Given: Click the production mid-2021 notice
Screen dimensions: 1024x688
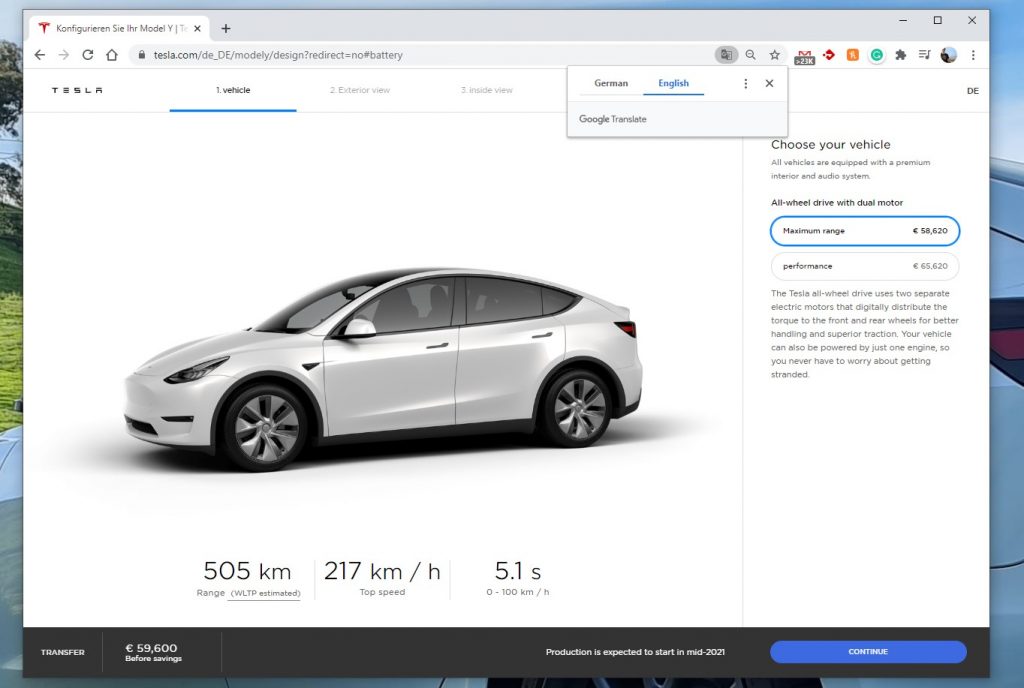Looking at the screenshot, I should click(635, 651).
